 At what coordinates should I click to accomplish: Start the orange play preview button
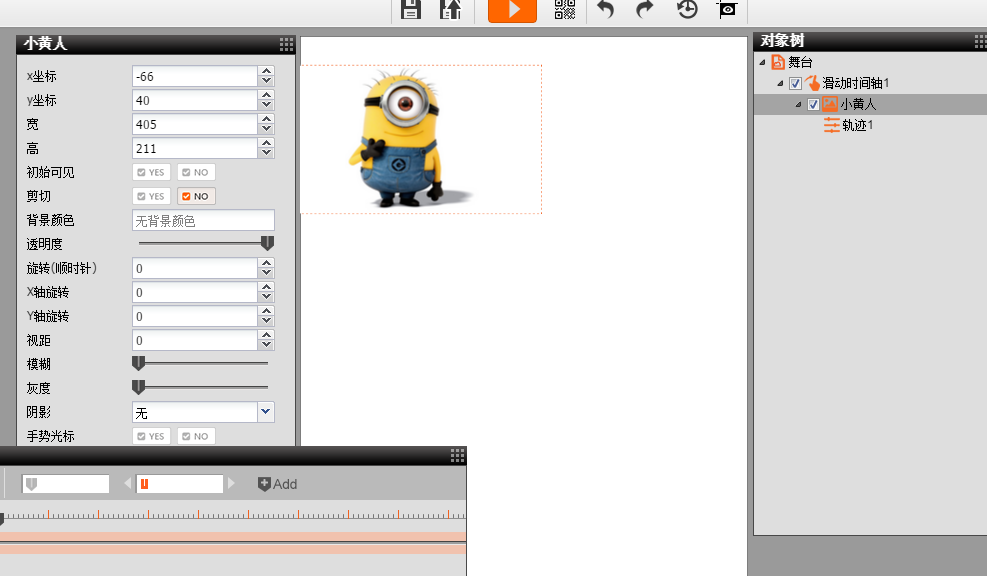point(512,11)
